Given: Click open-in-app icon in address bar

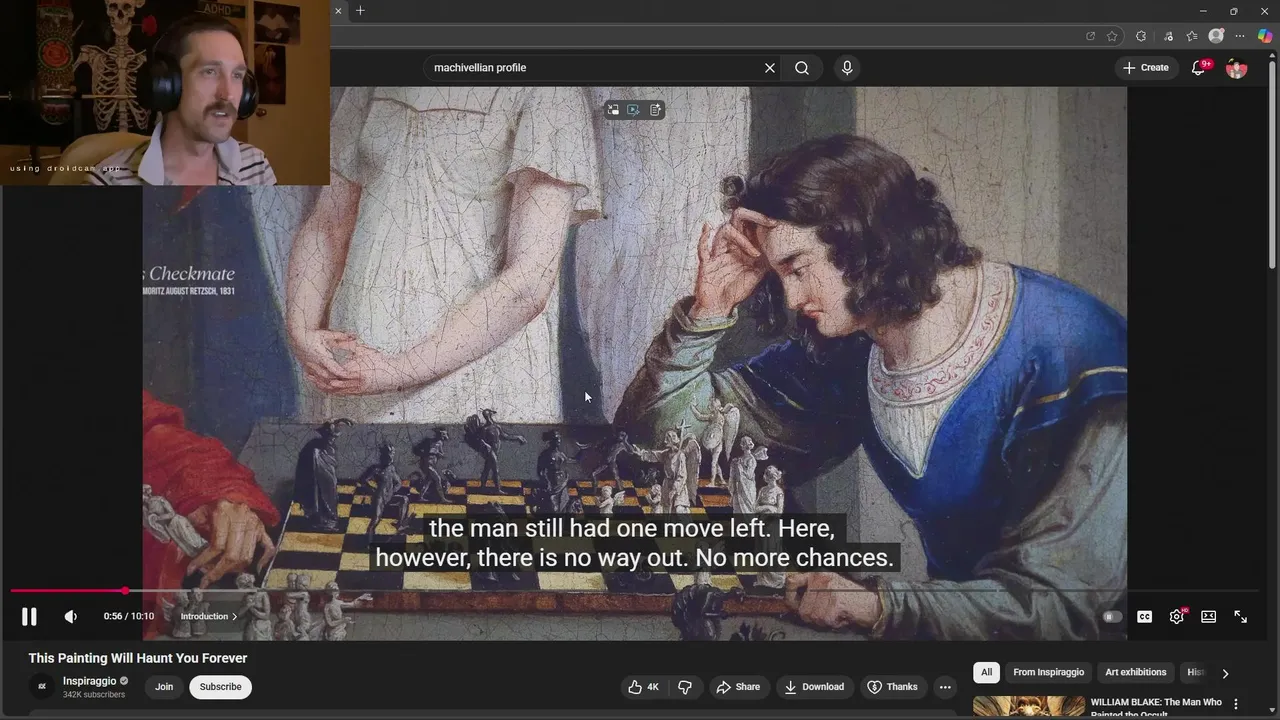Looking at the screenshot, I should pyautogui.click(x=1090, y=36).
